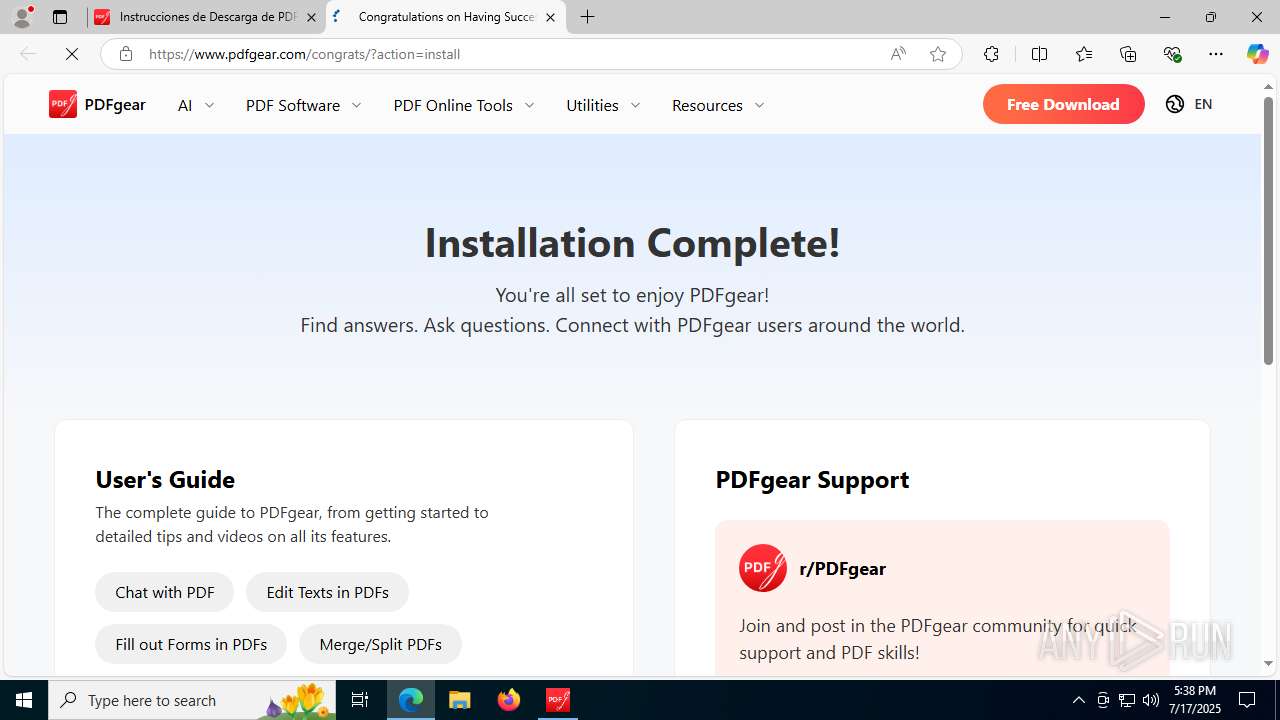This screenshot has width=1280, height=720.
Task: Show hidden system tray icons
Action: click(1078, 700)
